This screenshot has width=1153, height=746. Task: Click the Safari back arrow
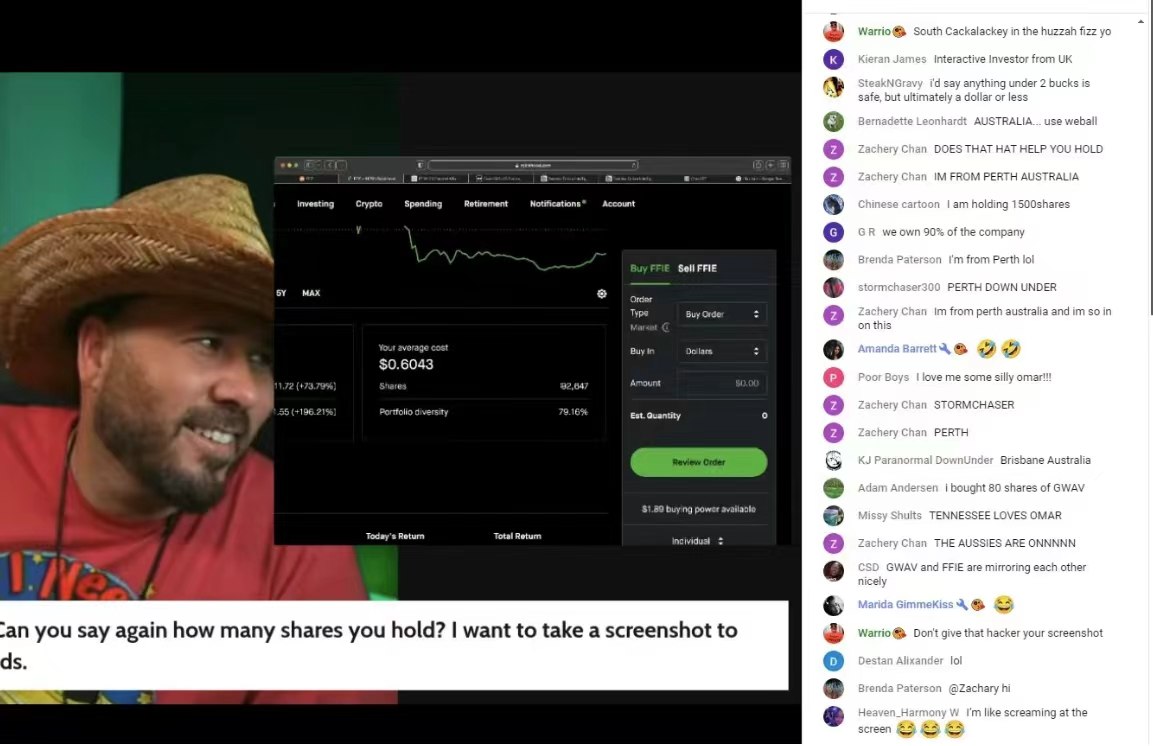(330, 165)
